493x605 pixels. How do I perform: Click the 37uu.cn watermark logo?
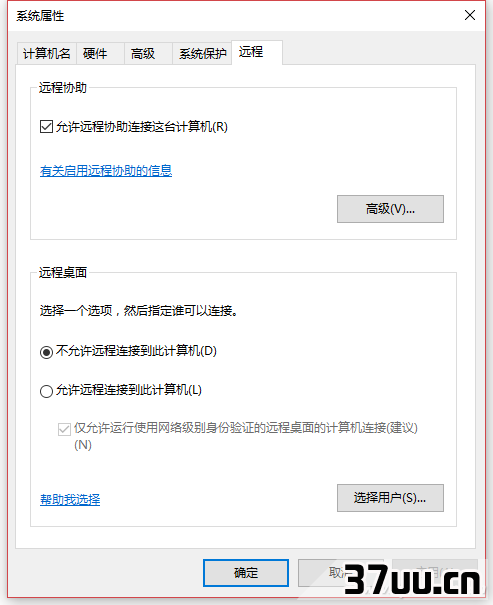click(412, 580)
